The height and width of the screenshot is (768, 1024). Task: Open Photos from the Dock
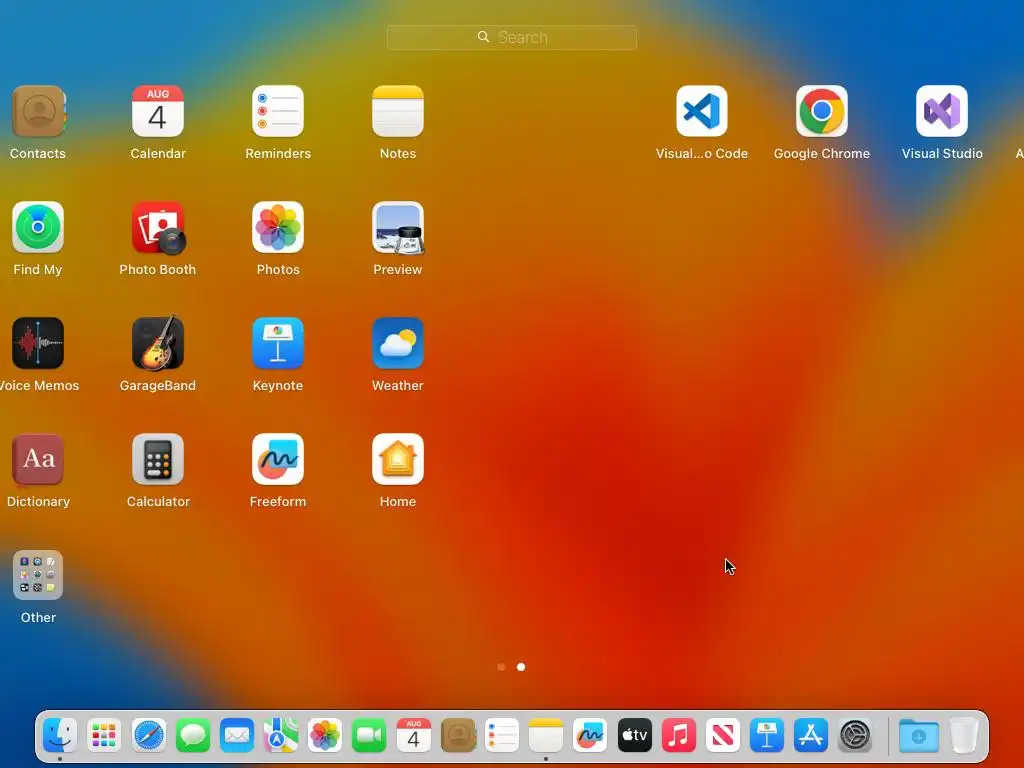[325, 736]
